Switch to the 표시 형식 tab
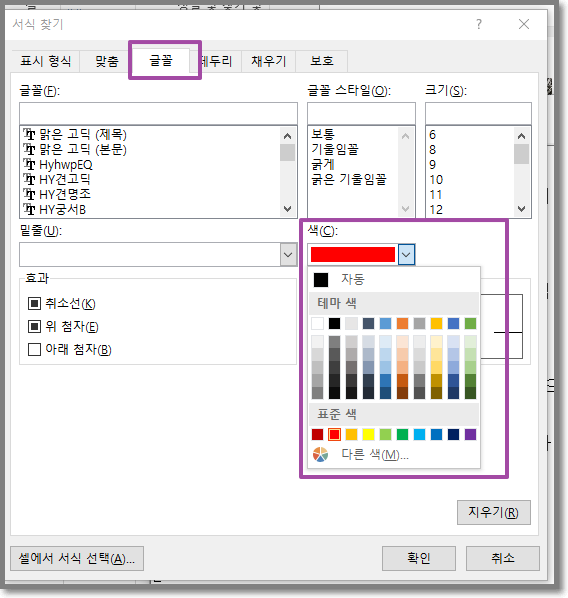Screen dimensions: 568x598 coord(45,61)
